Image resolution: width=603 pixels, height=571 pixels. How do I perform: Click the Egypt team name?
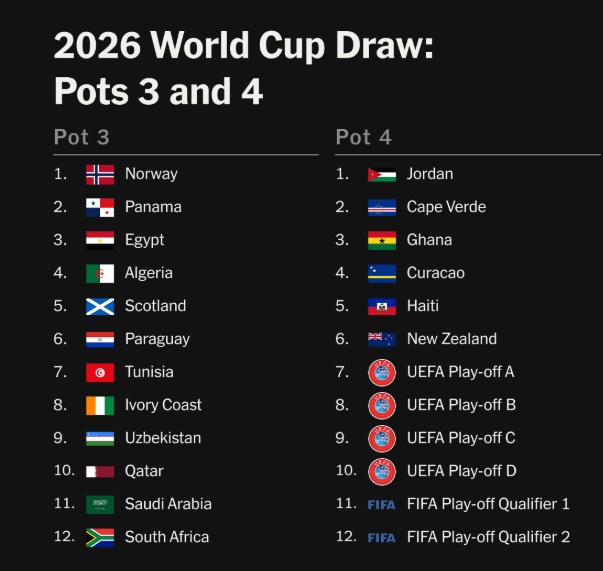pyautogui.click(x=145, y=240)
